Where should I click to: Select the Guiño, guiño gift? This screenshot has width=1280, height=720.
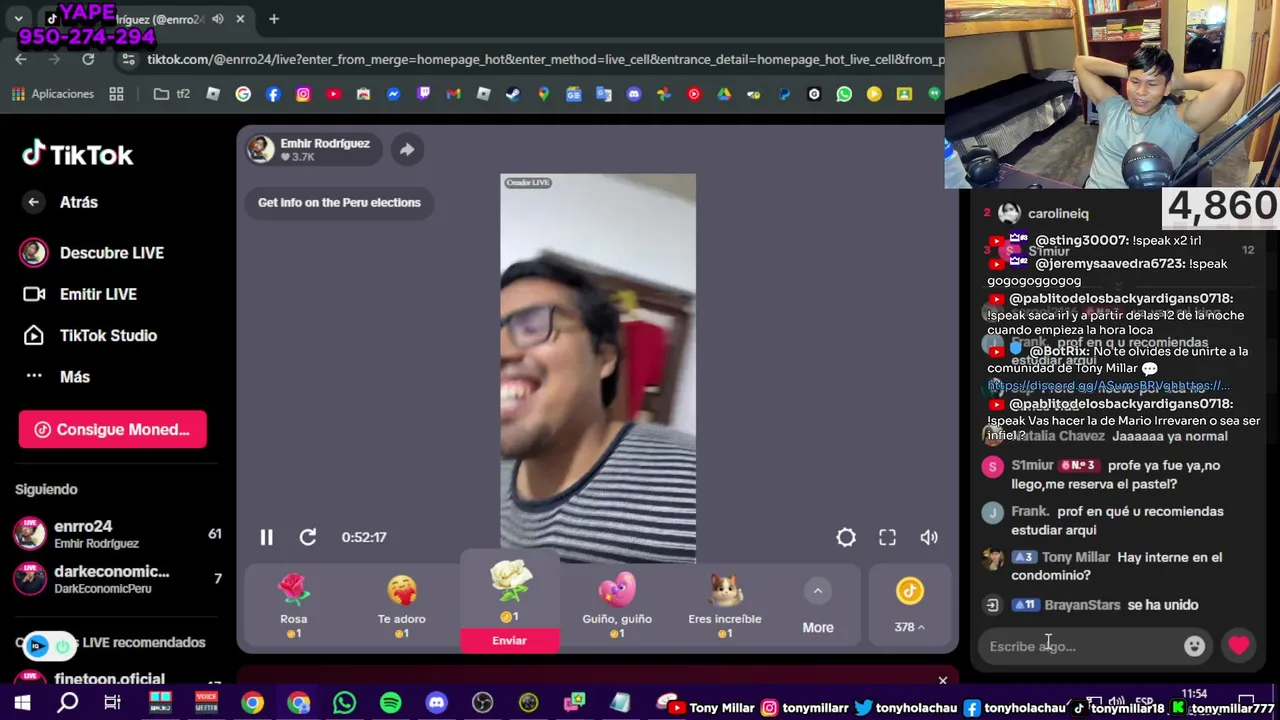click(617, 607)
